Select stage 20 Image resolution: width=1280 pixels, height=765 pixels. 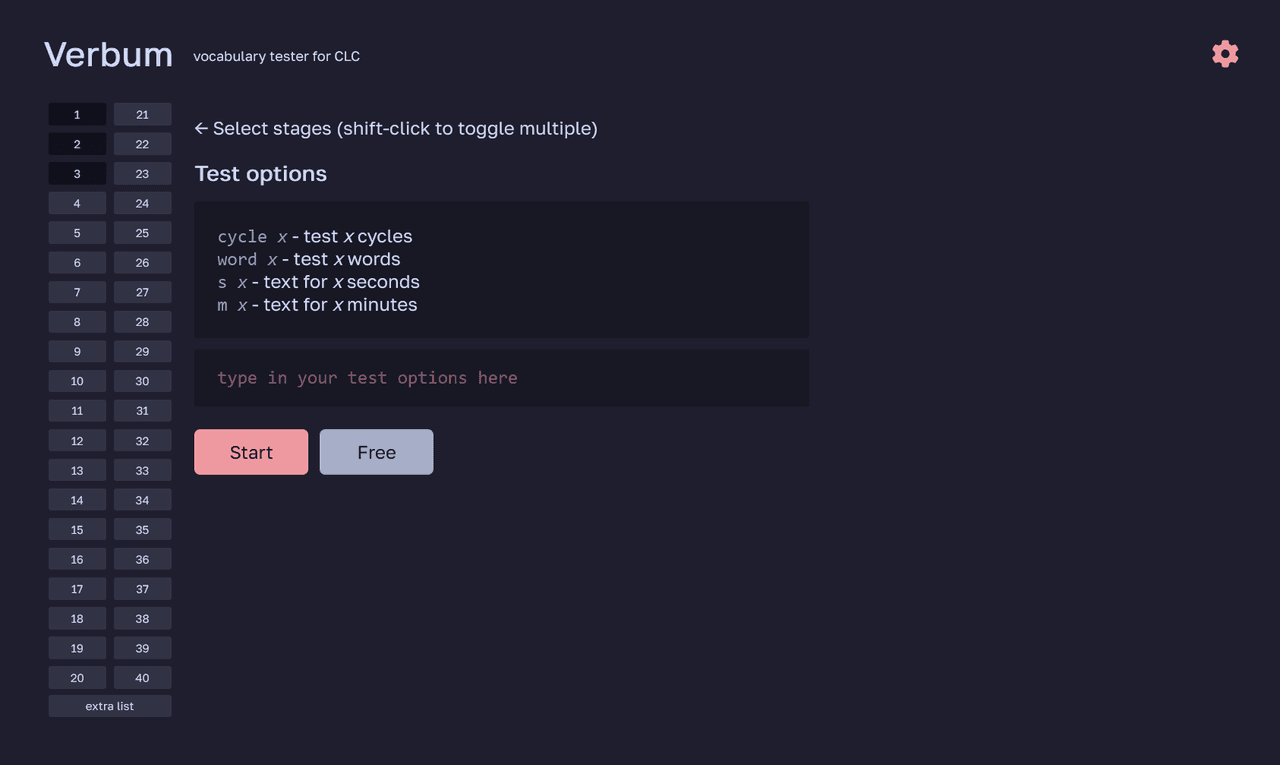pyautogui.click(x=77, y=678)
